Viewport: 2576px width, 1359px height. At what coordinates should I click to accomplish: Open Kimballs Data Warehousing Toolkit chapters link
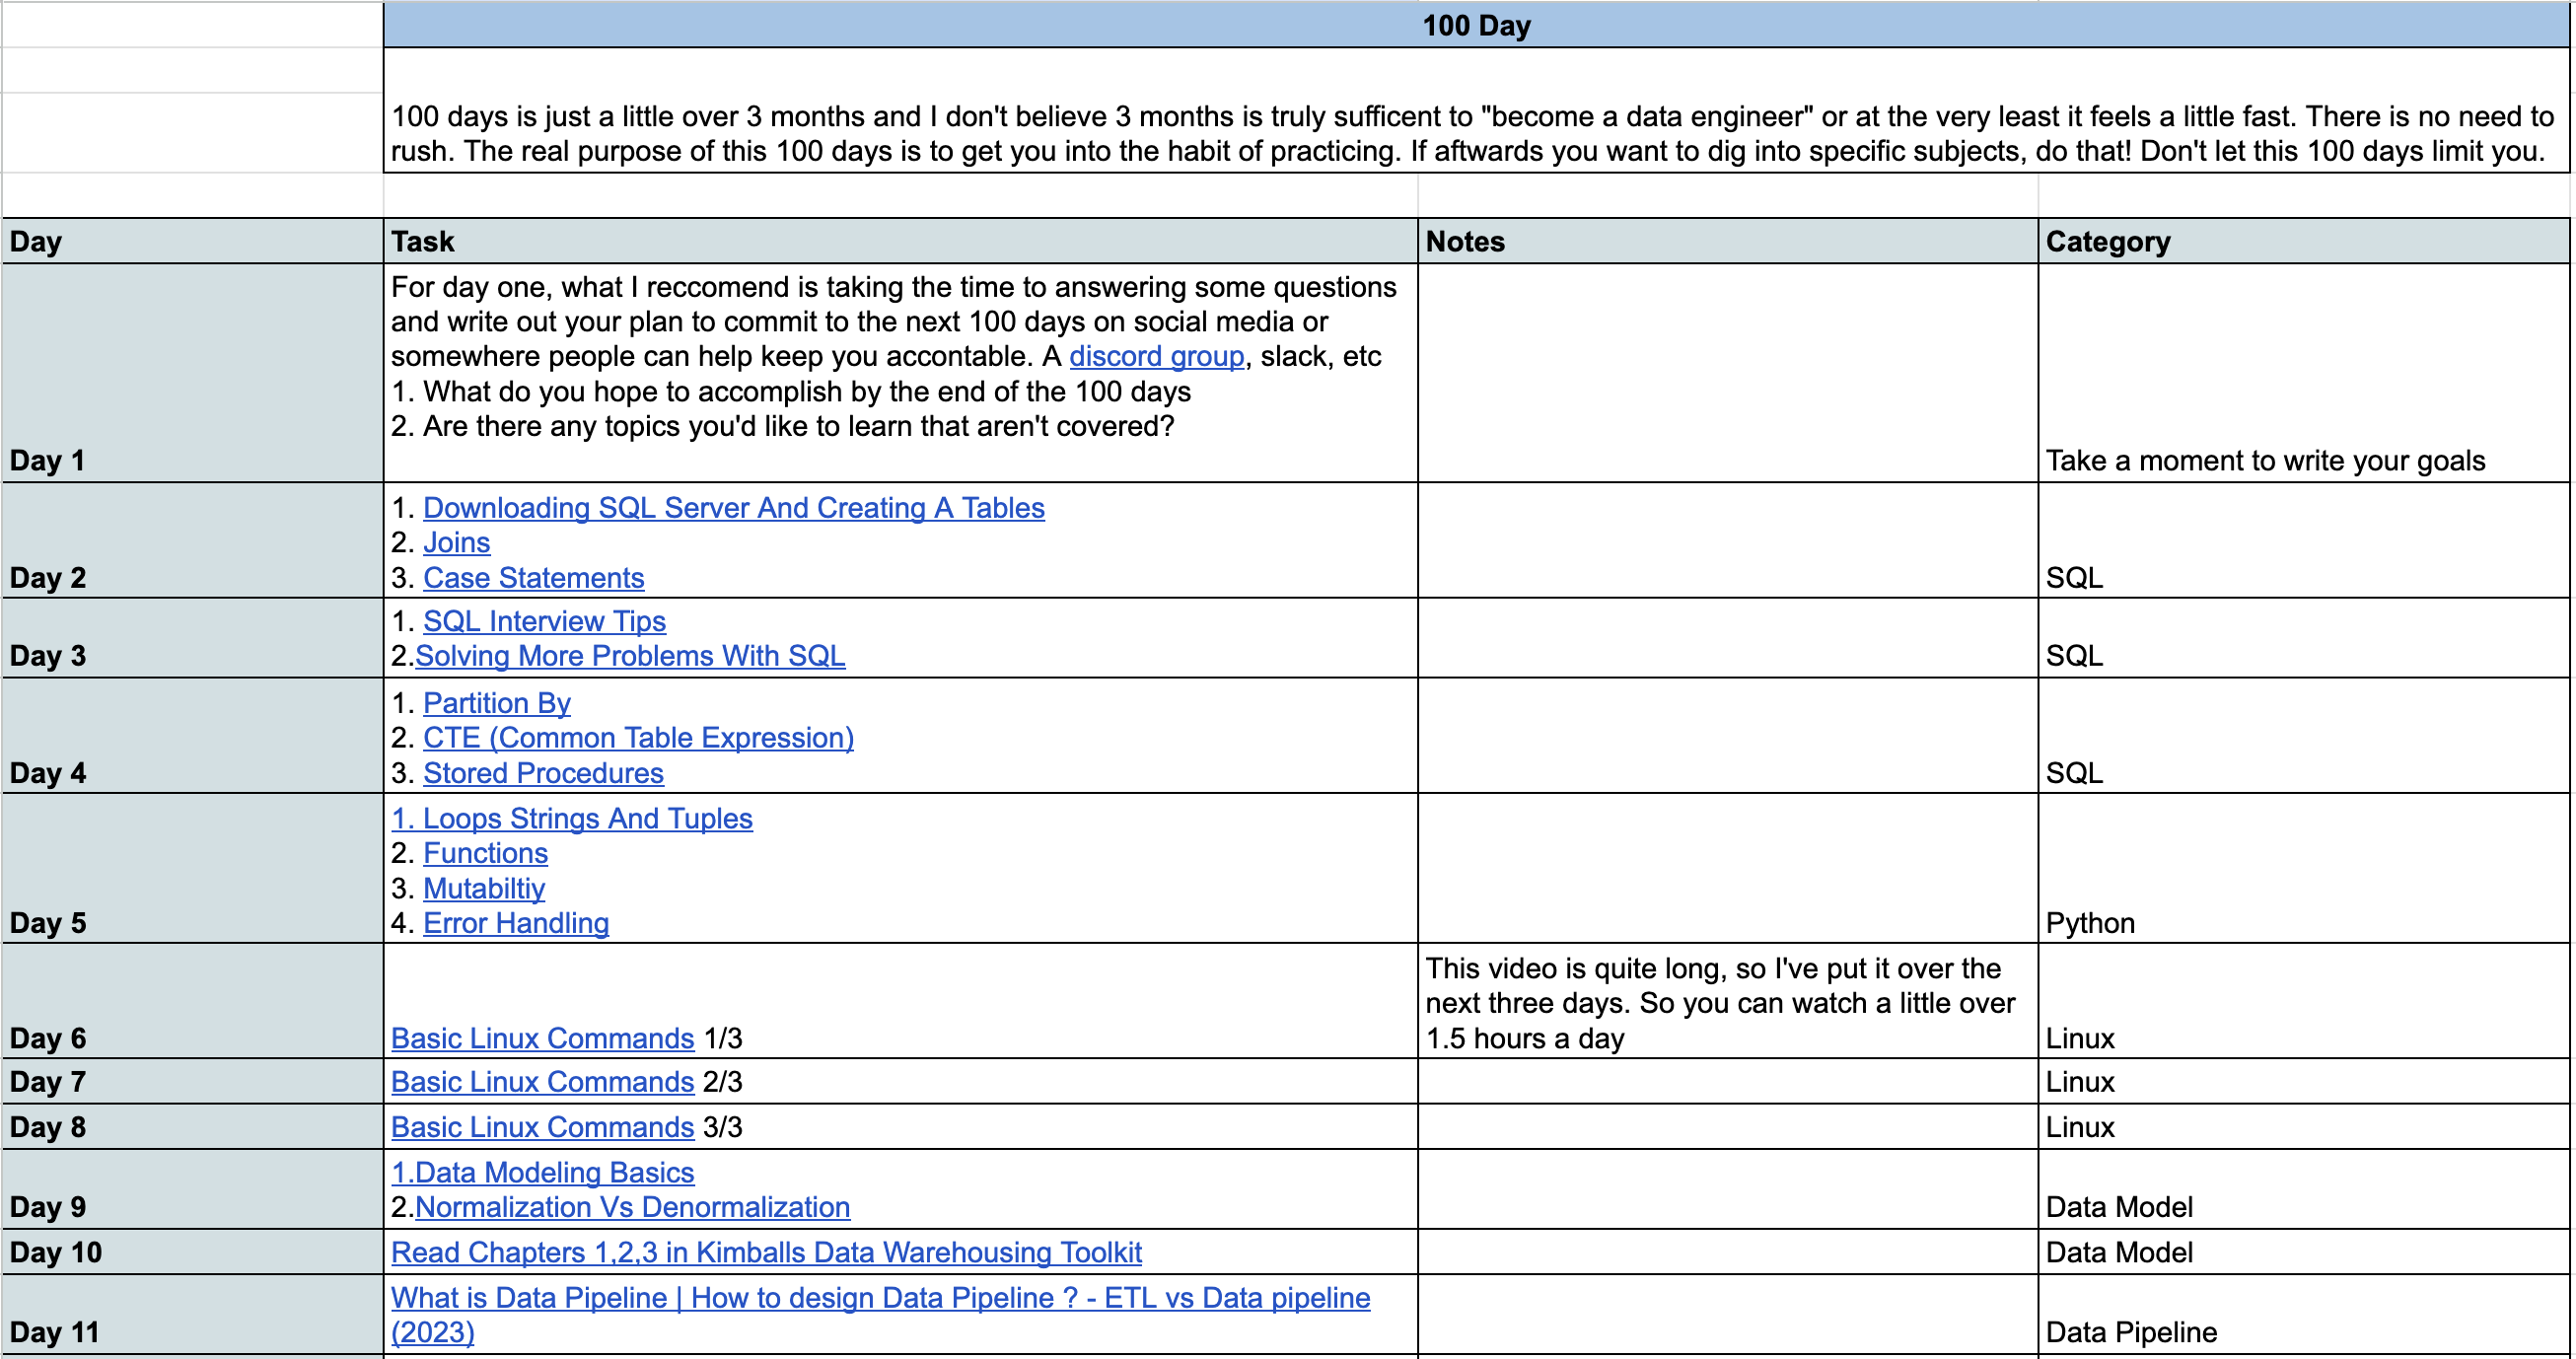coord(766,1252)
